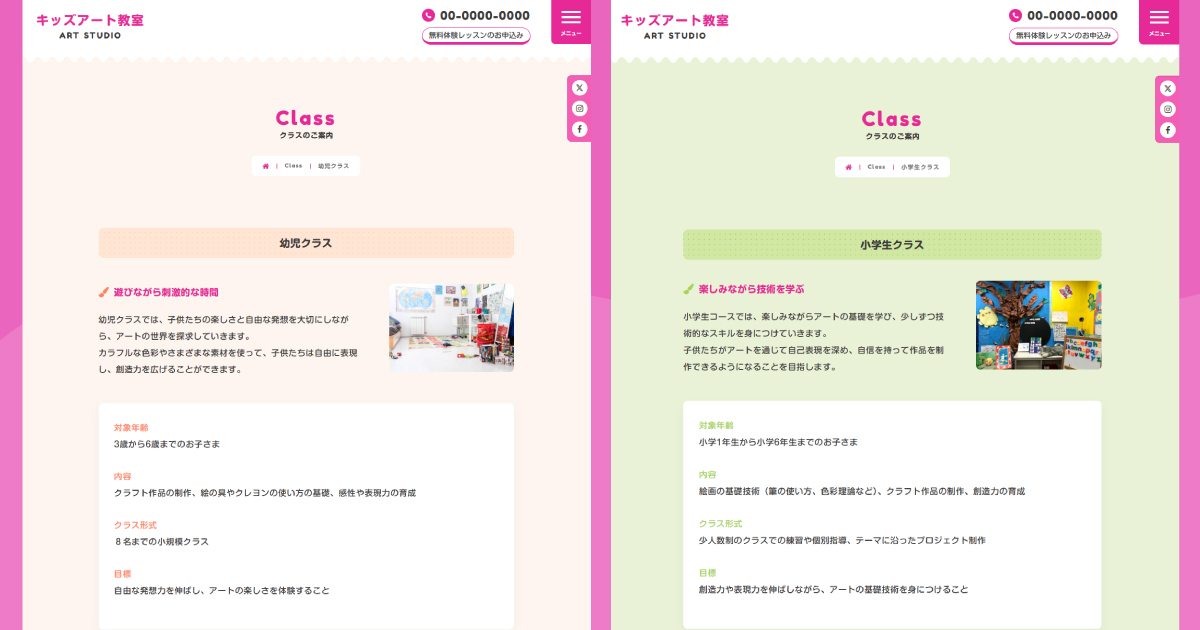The width and height of the screenshot is (1200, 630).
Task: Click the Instagram icon in the side bar
Action: (x=580, y=108)
